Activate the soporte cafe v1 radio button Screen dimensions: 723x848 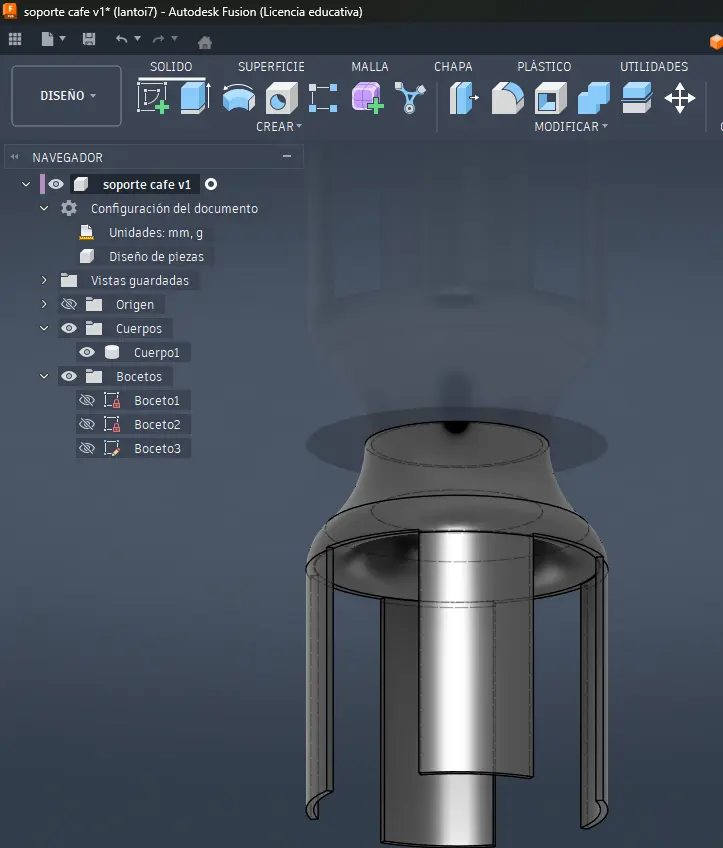[x=211, y=184]
